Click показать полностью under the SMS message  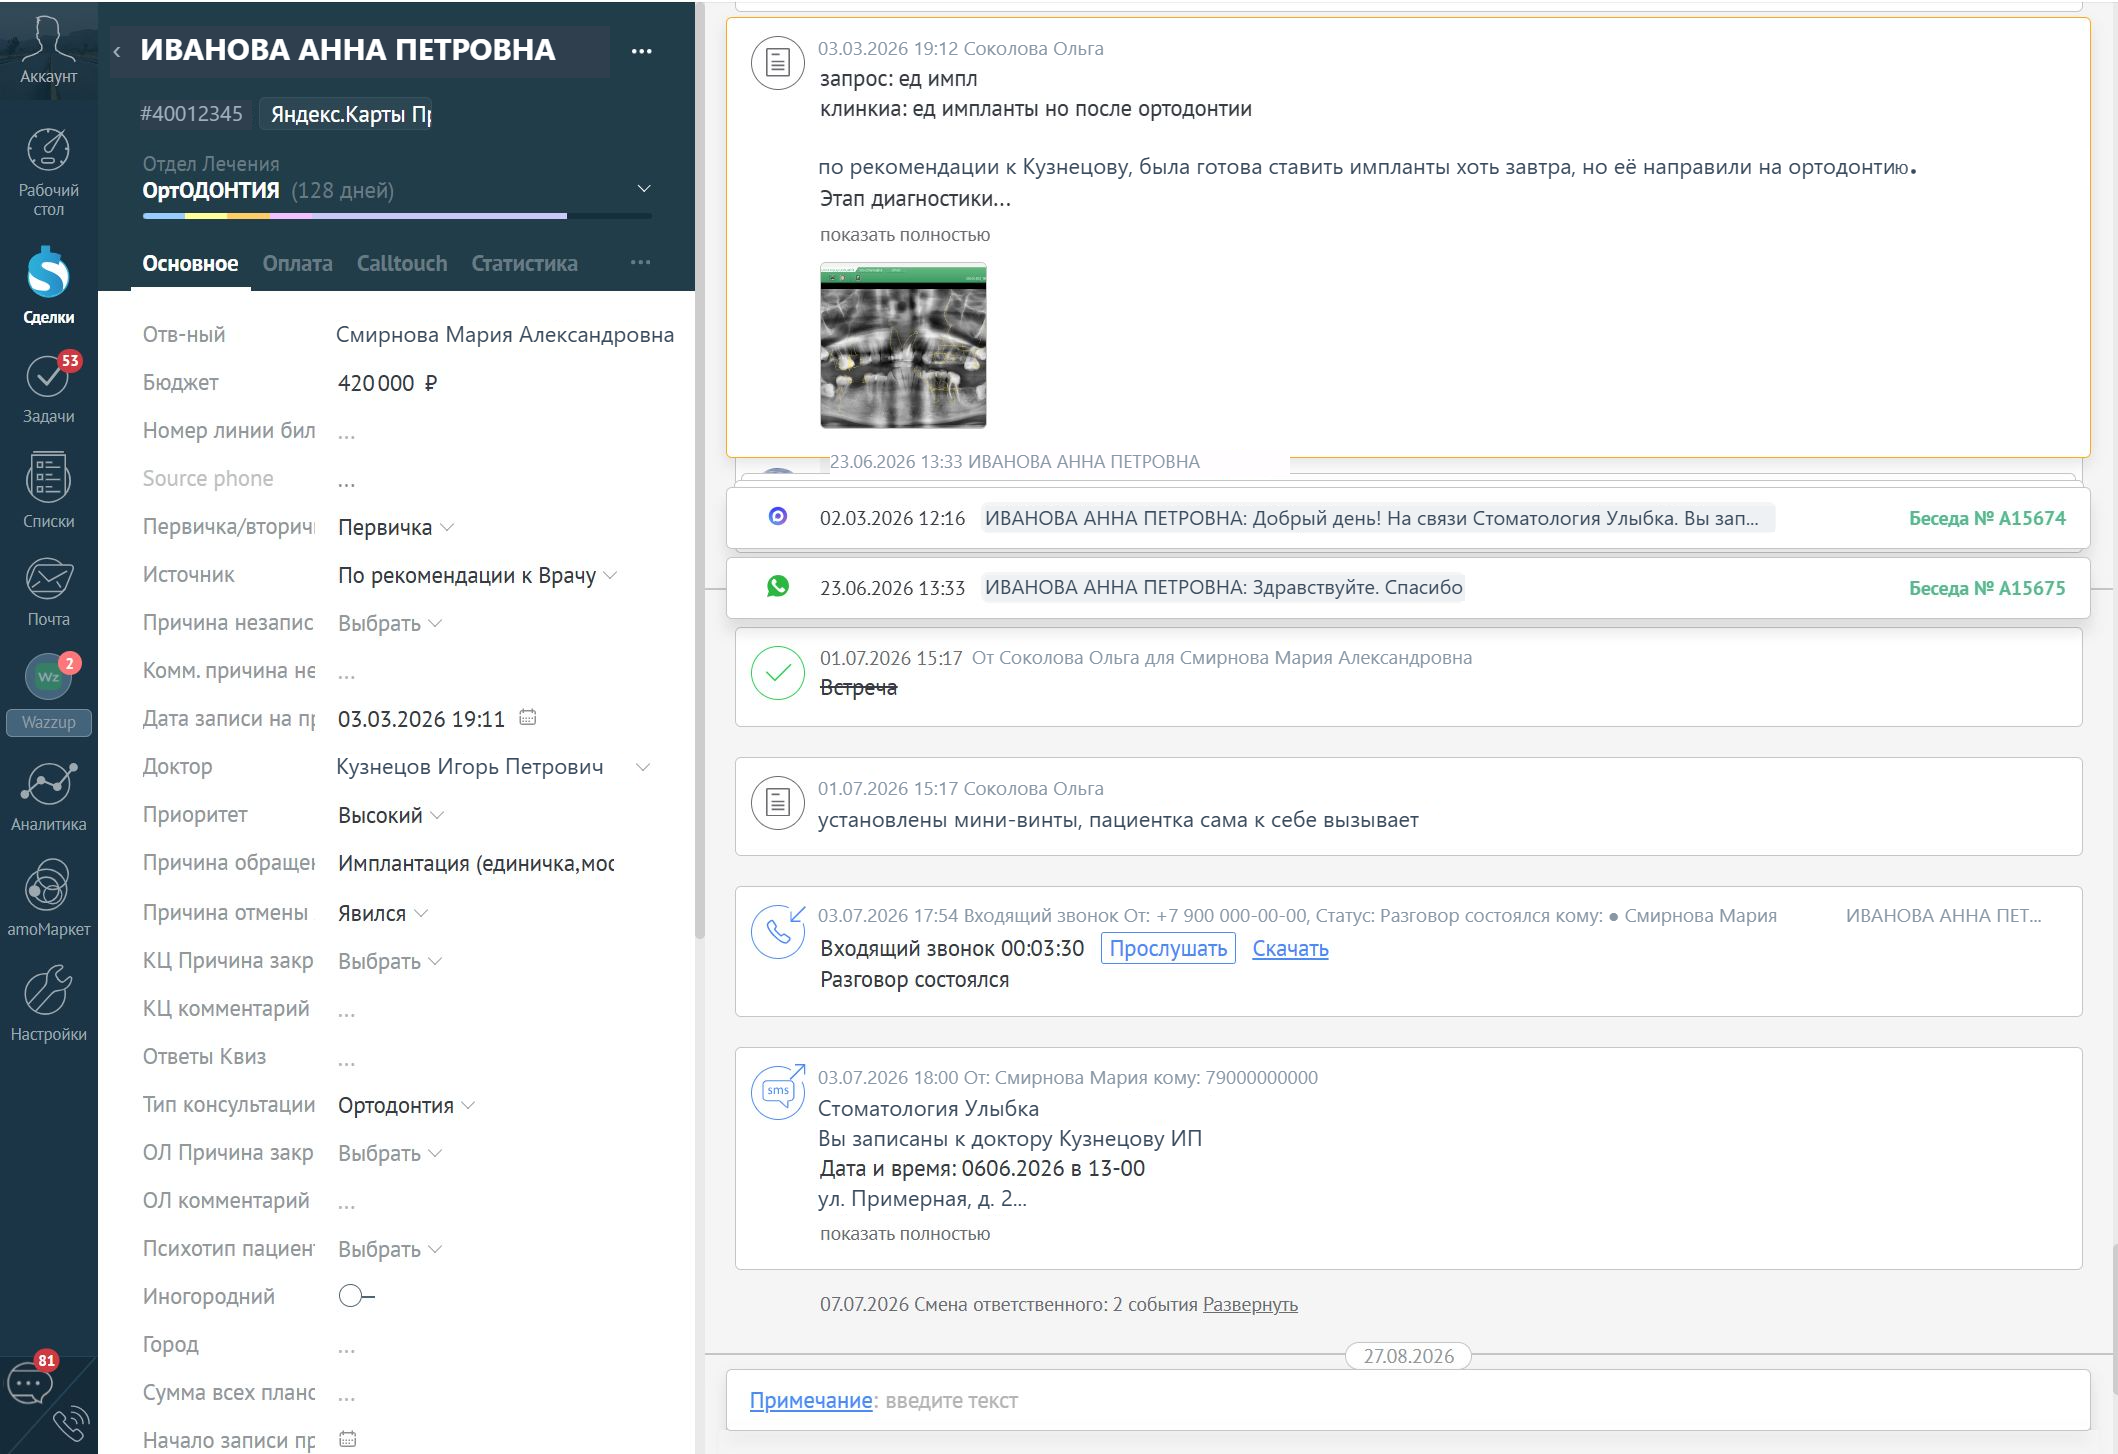coord(905,1233)
